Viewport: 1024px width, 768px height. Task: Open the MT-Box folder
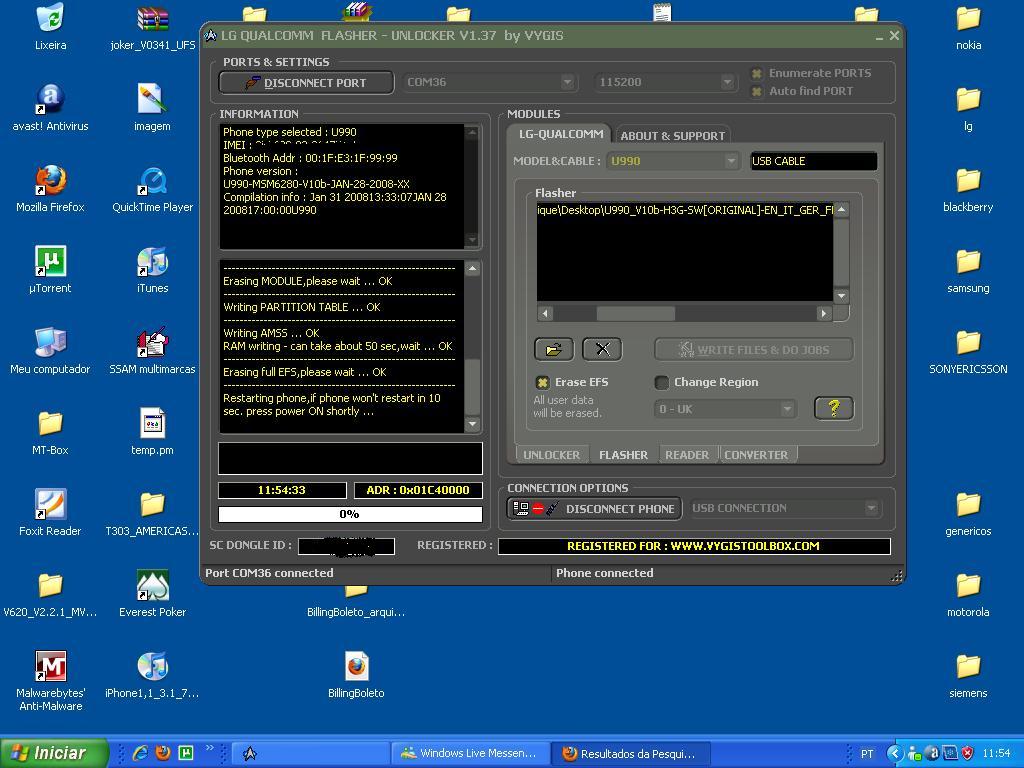point(50,423)
